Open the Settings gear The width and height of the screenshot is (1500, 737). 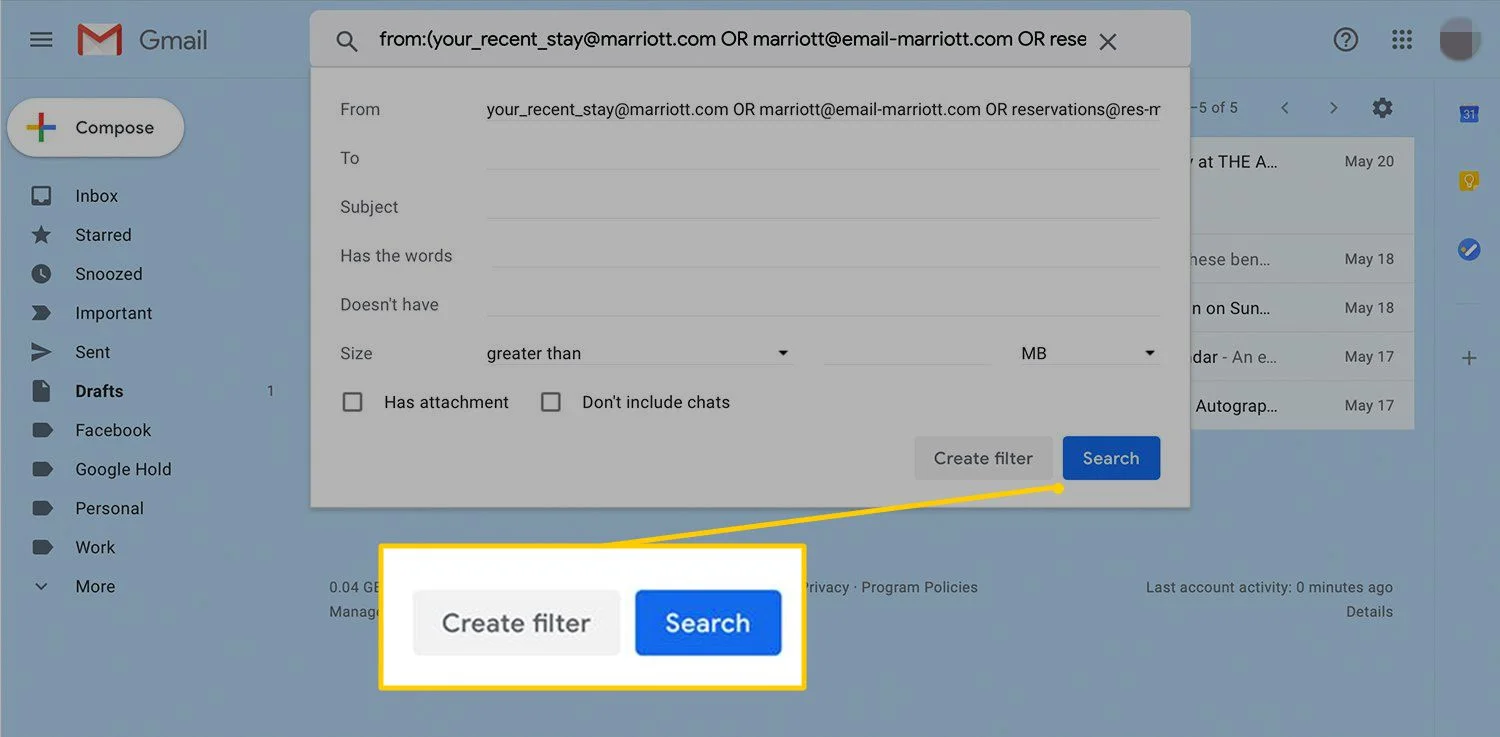click(1382, 108)
